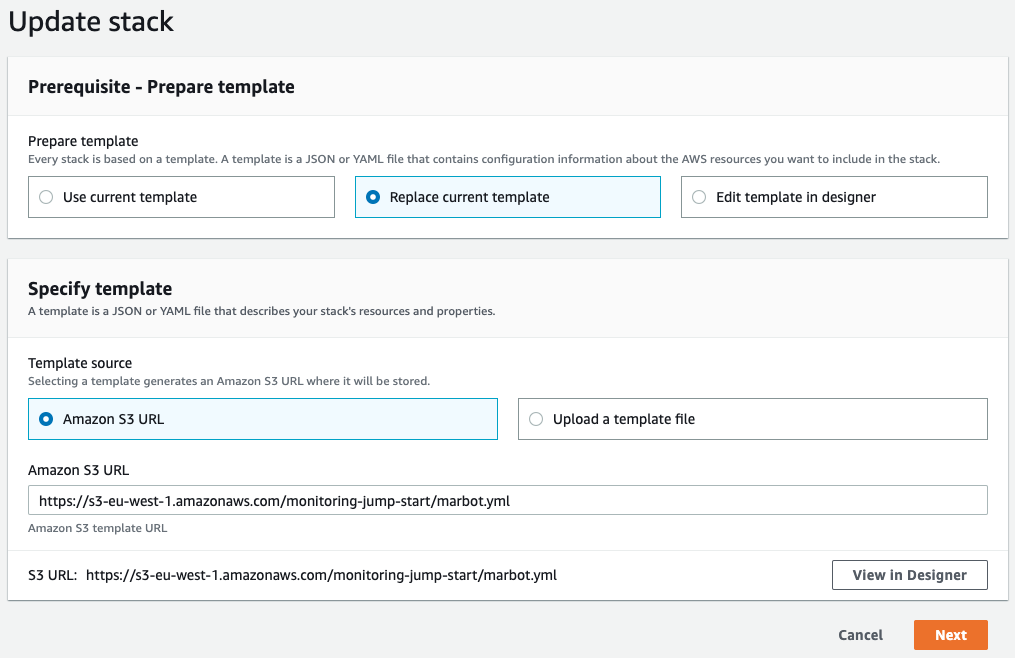Click the Template source field label

click(x=80, y=363)
